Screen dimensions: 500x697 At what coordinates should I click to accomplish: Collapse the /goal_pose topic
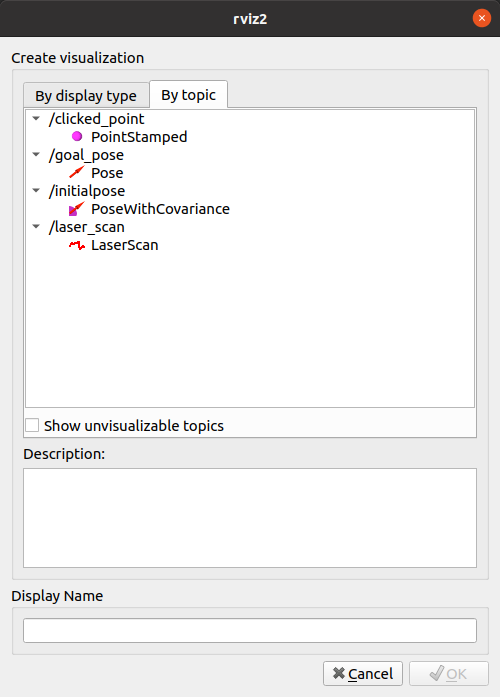point(36,155)
